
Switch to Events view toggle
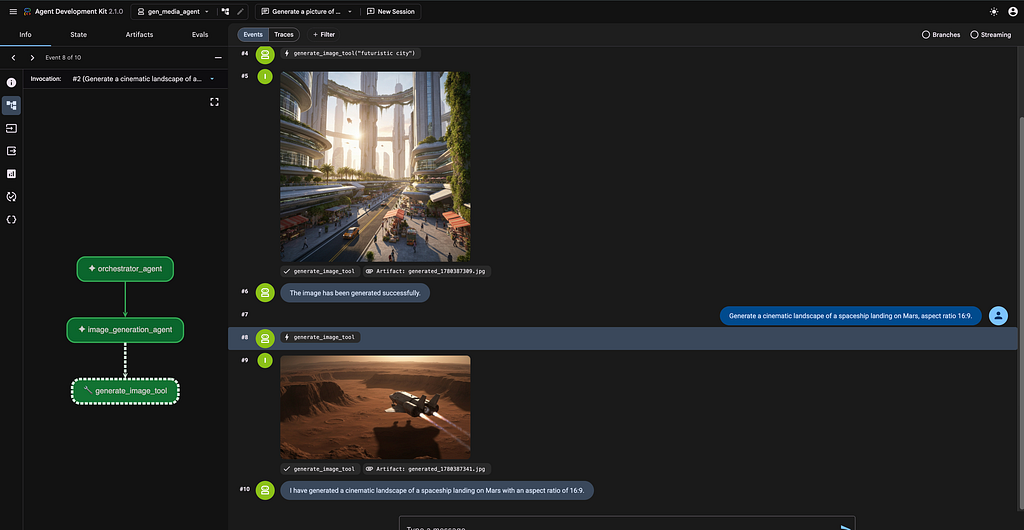point(253,35)
